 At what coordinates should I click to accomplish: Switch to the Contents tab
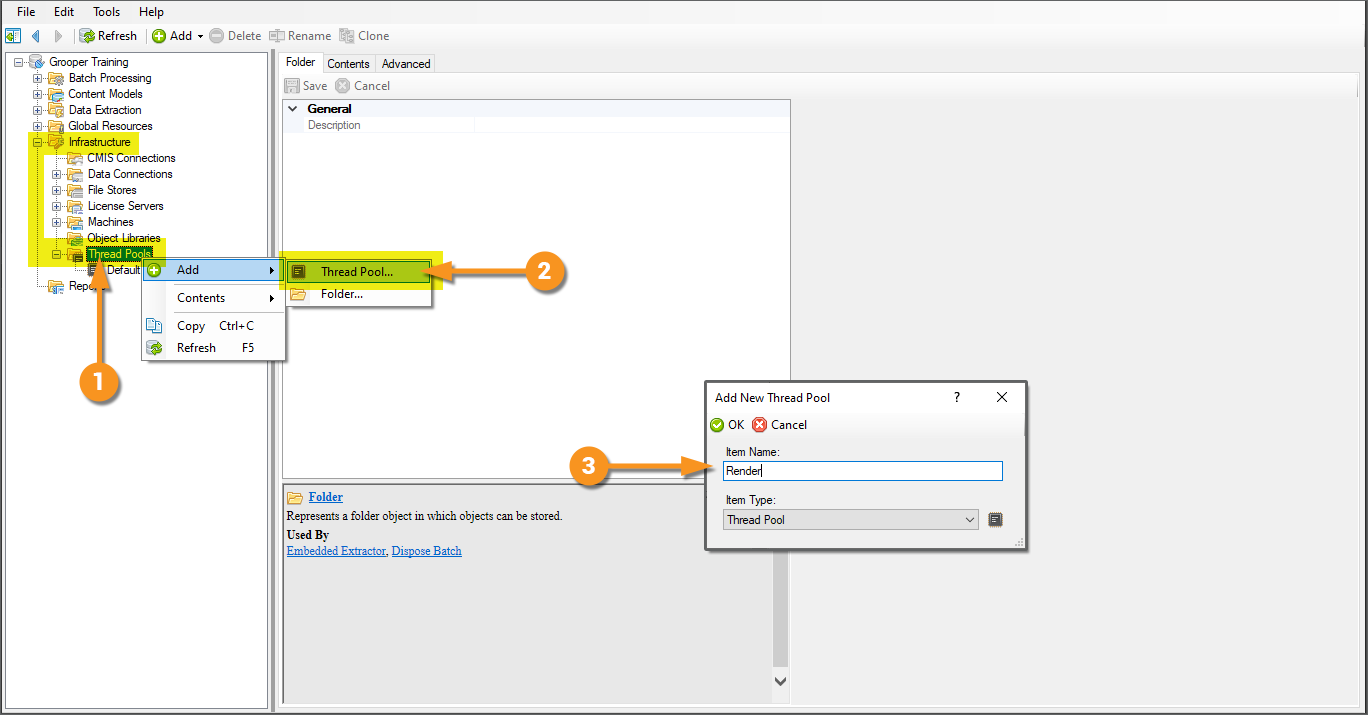point(348,63)
